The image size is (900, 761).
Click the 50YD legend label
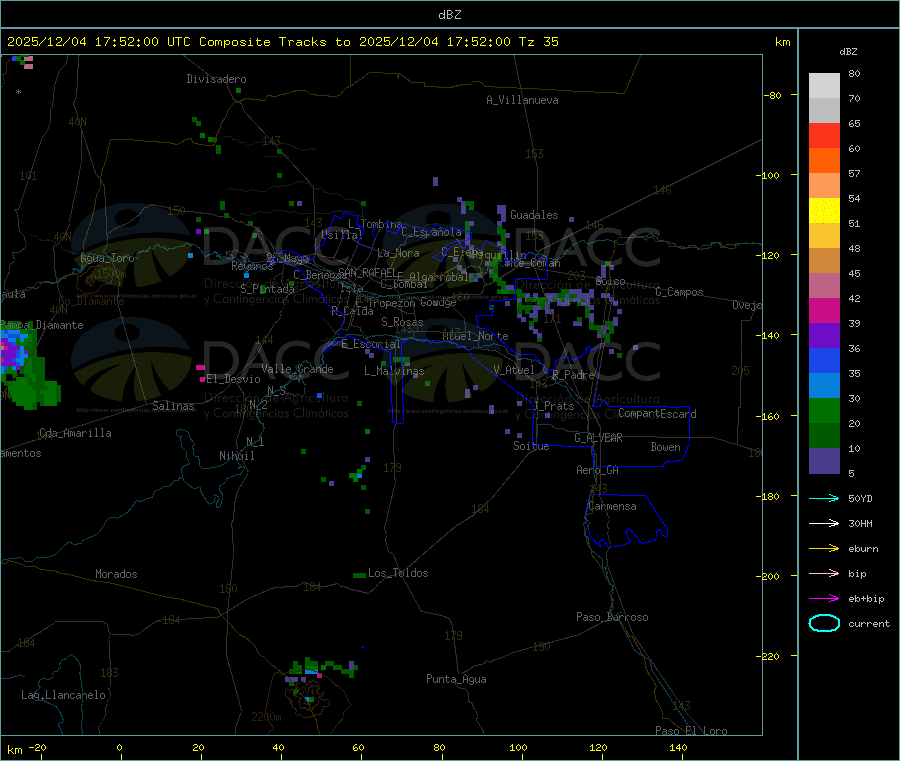[x=860, y=498]
